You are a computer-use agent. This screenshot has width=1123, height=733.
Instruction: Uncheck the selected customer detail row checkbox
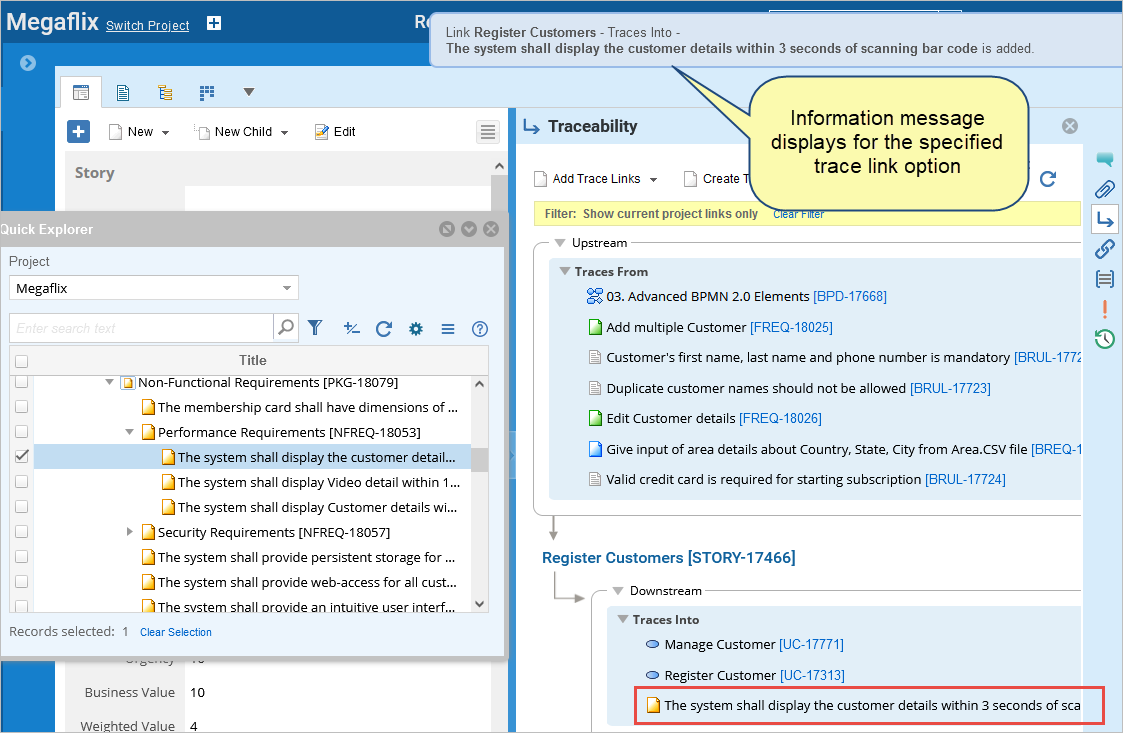(x=21, y=456)
